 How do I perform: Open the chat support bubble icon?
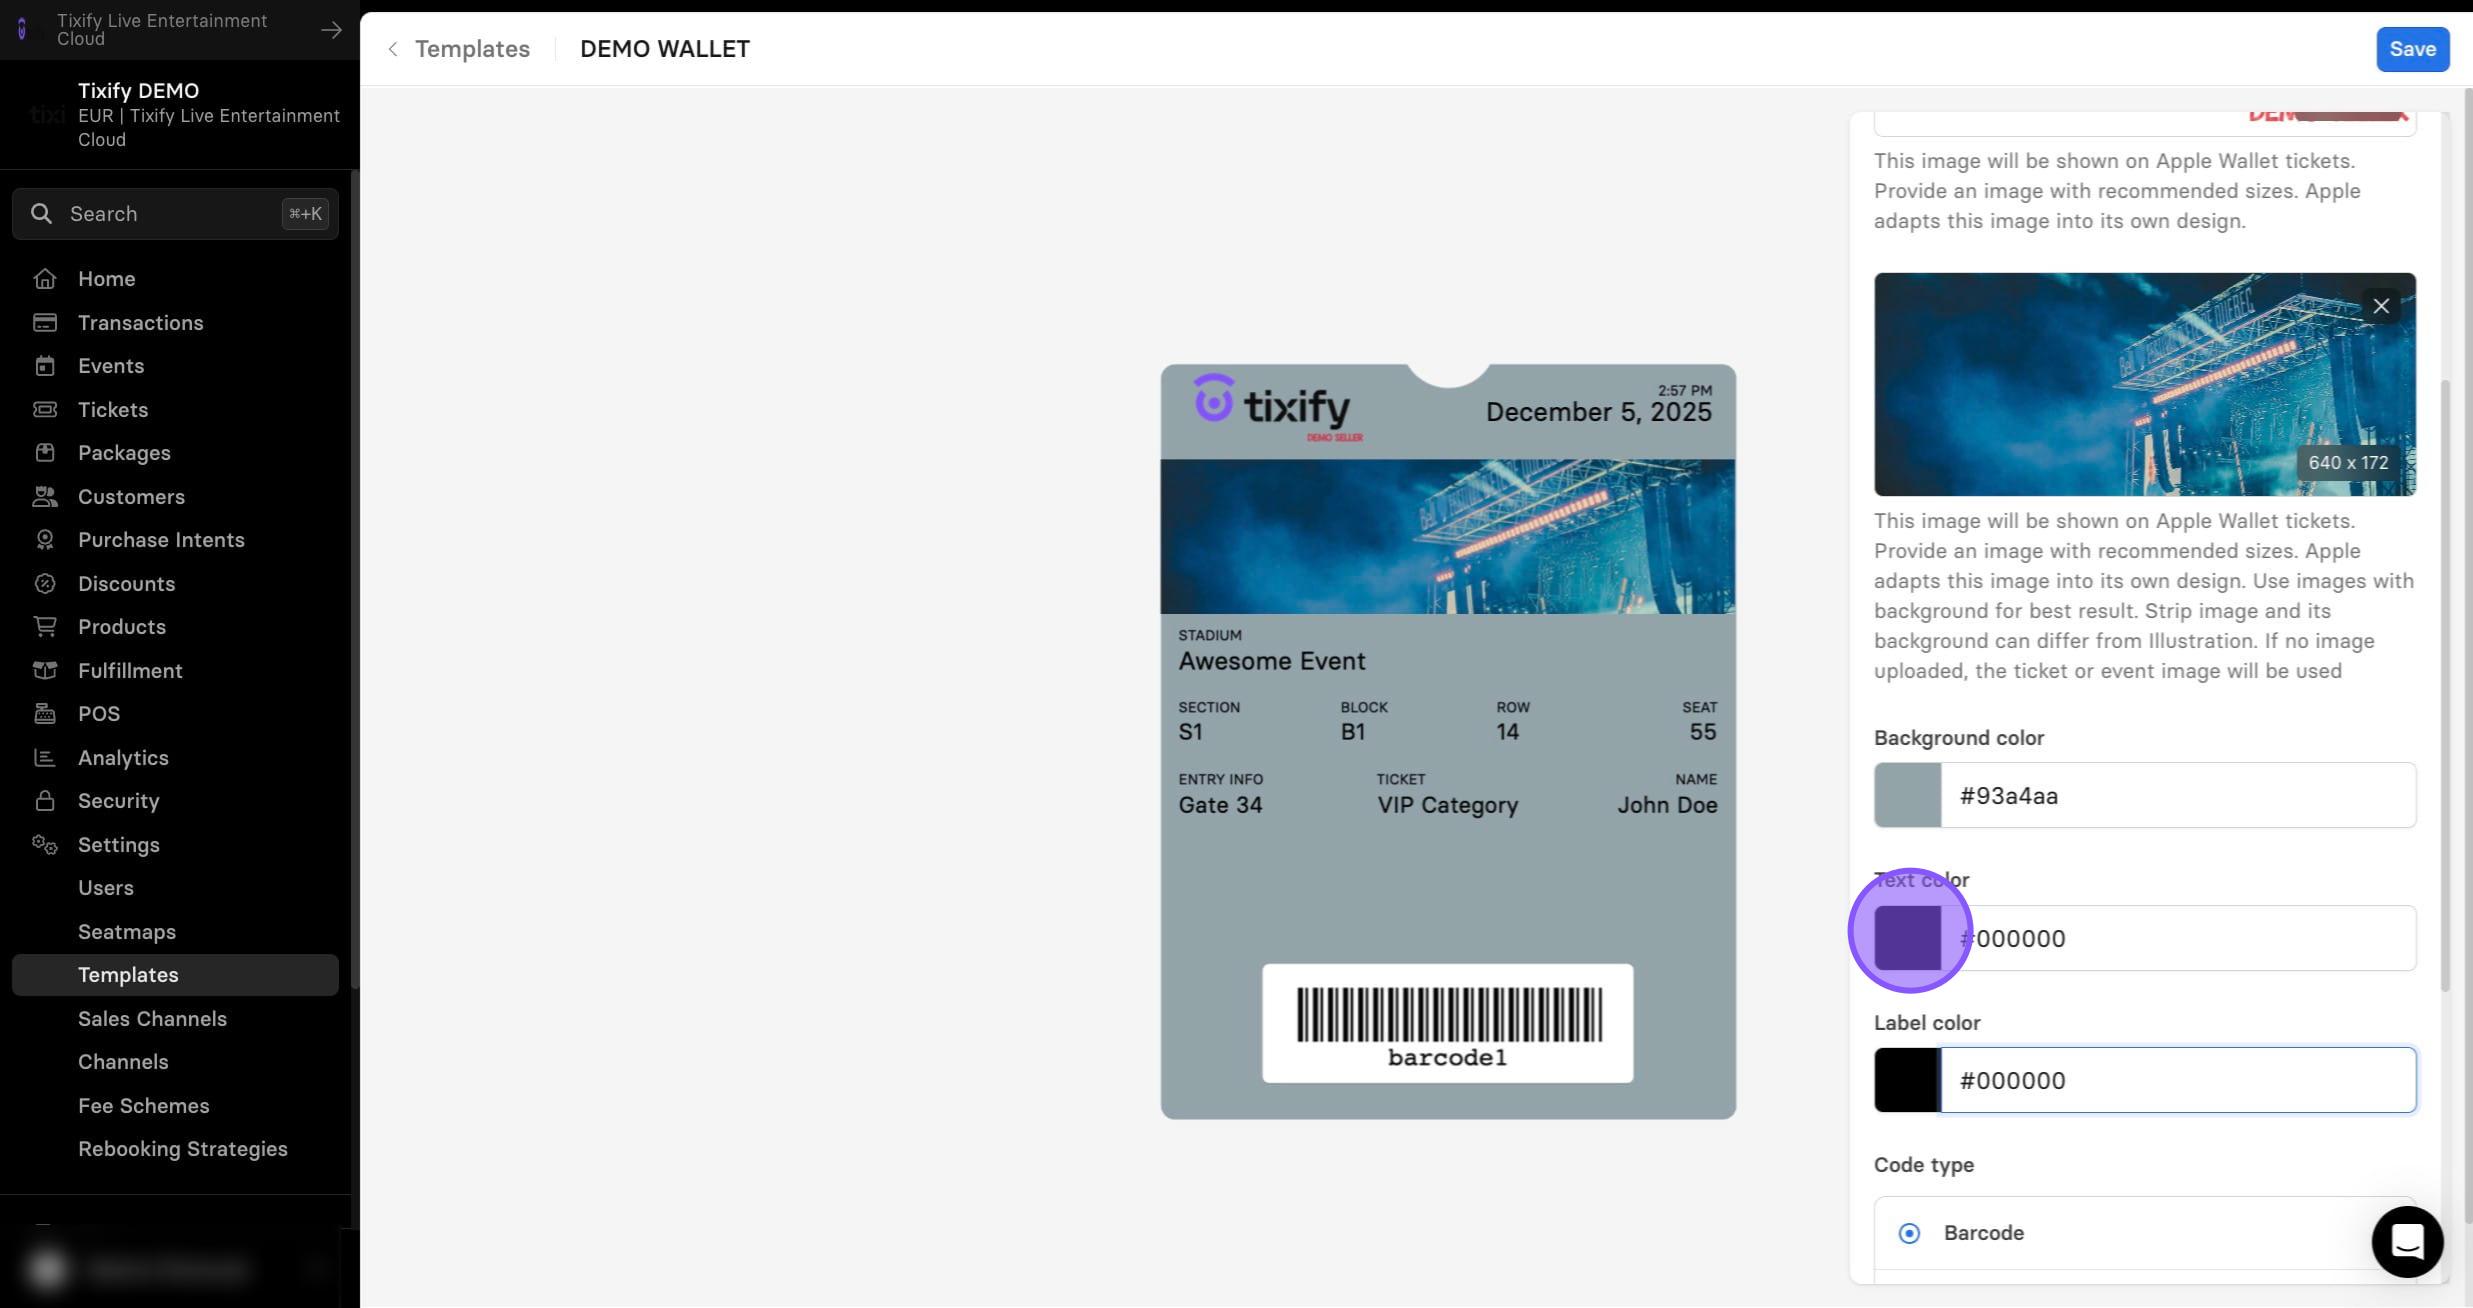click(x=2407, y=1241)
